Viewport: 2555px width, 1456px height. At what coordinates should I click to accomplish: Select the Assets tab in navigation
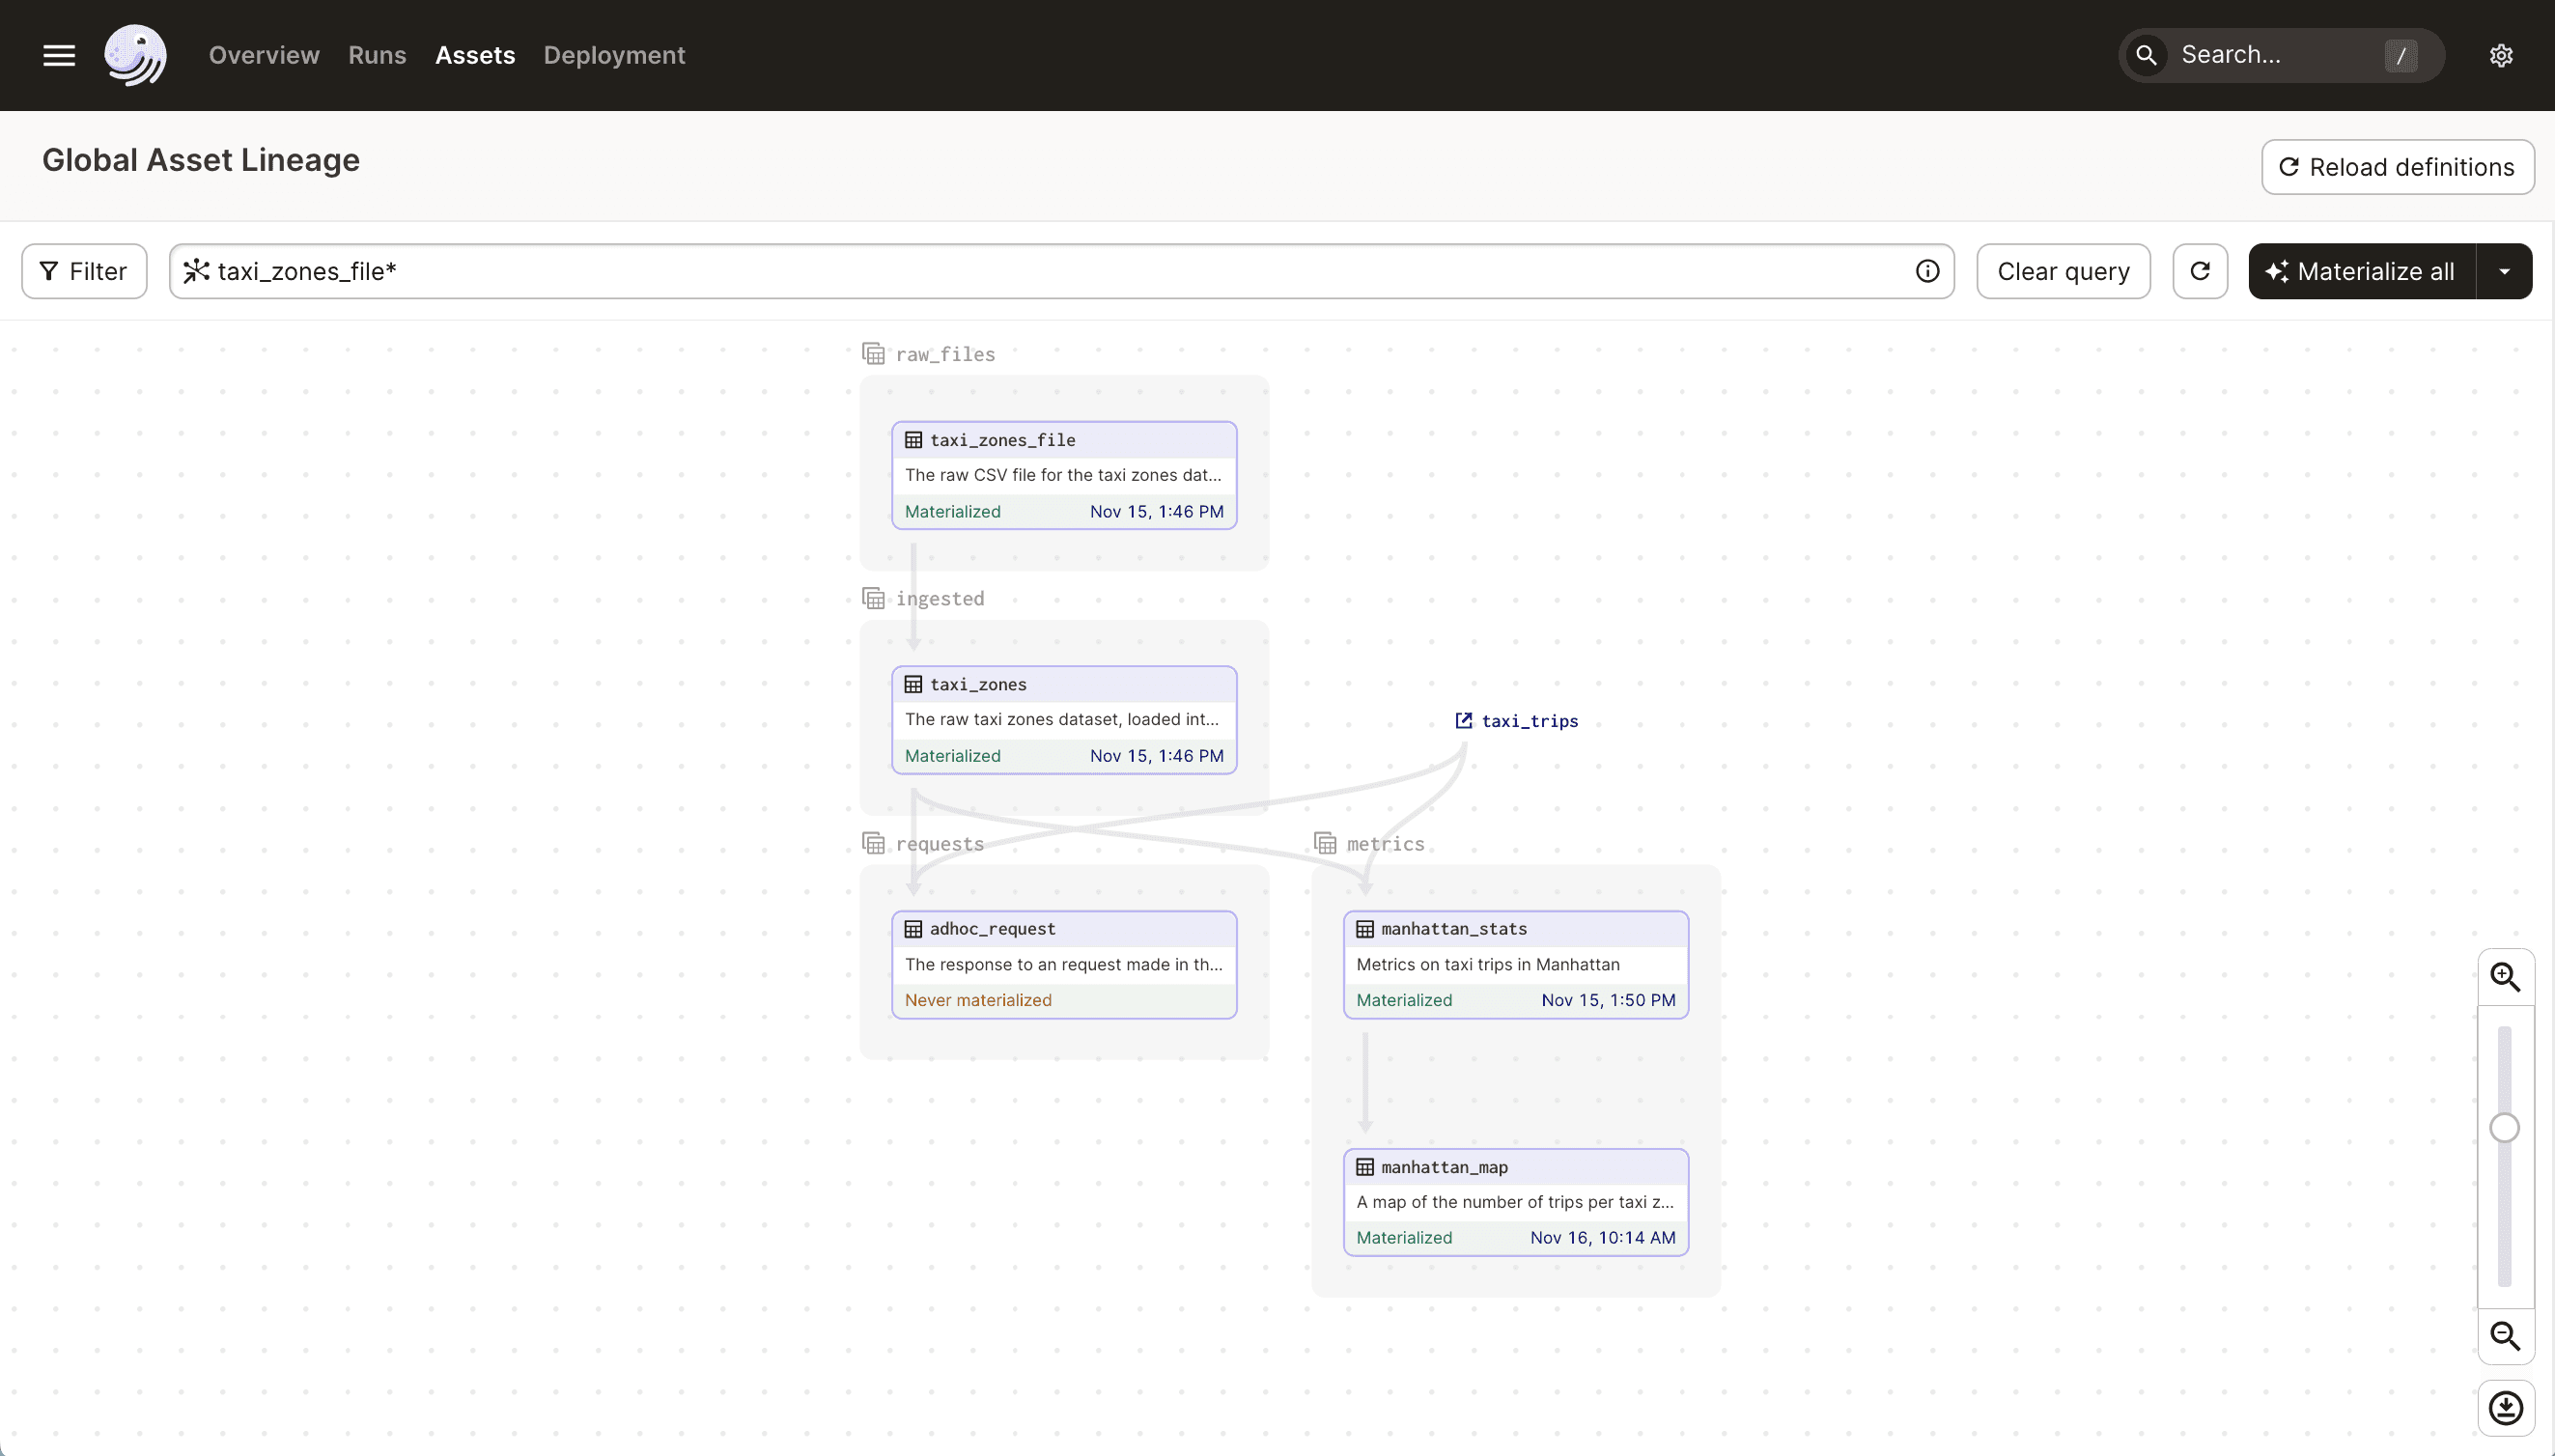(475, 54)
